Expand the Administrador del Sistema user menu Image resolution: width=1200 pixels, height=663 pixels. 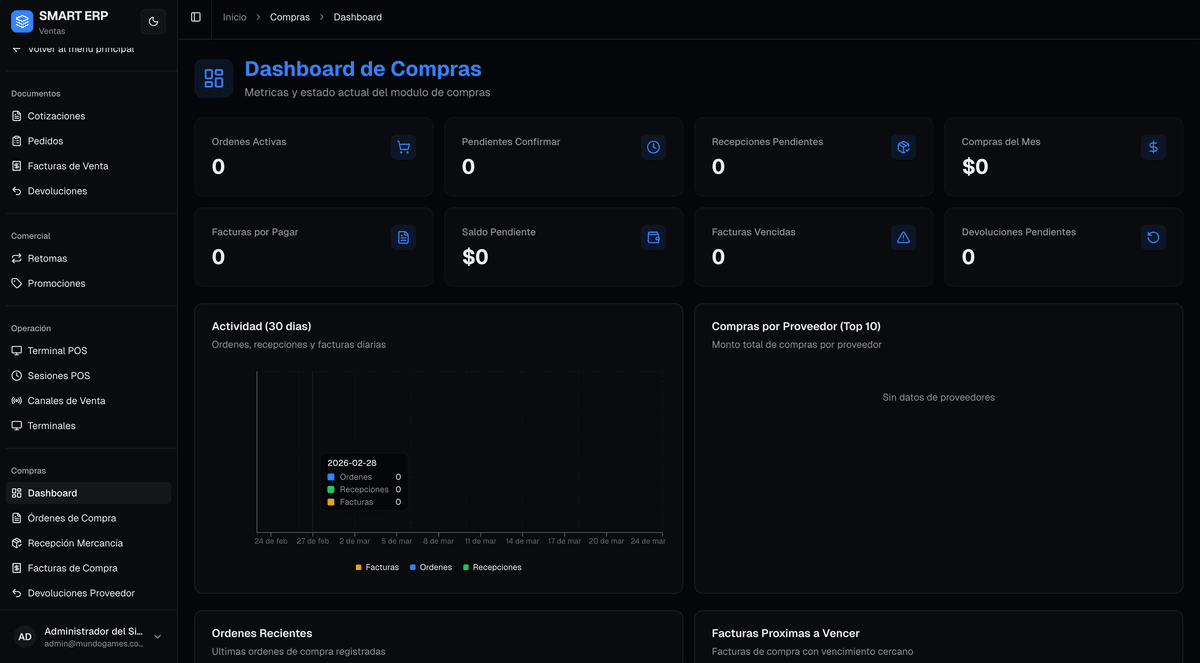[157, 637]
